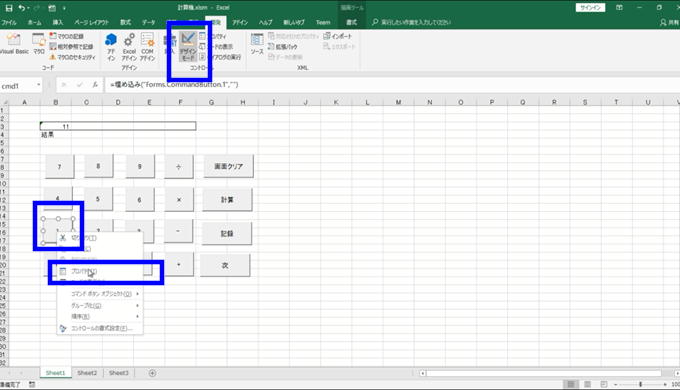Switch to Sheet2 tab
This screenshot has width=680, height=390.
coord(87,373)
